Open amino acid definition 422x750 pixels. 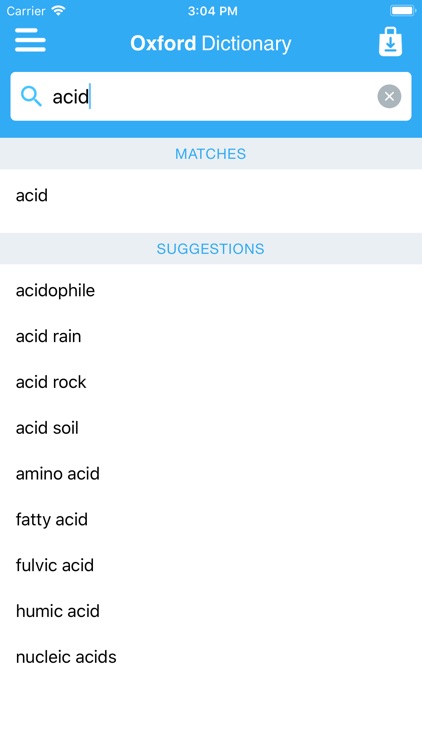click(x=211, y=474)
